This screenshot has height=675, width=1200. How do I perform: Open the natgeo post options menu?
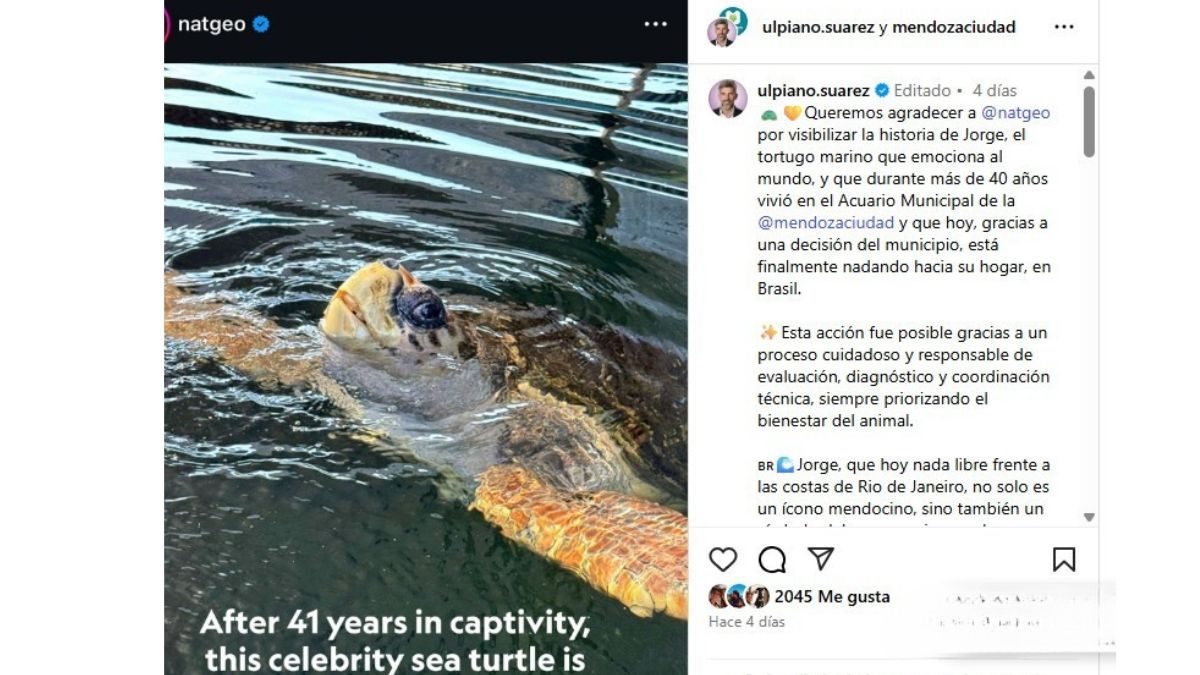click(x=655, y=25)
